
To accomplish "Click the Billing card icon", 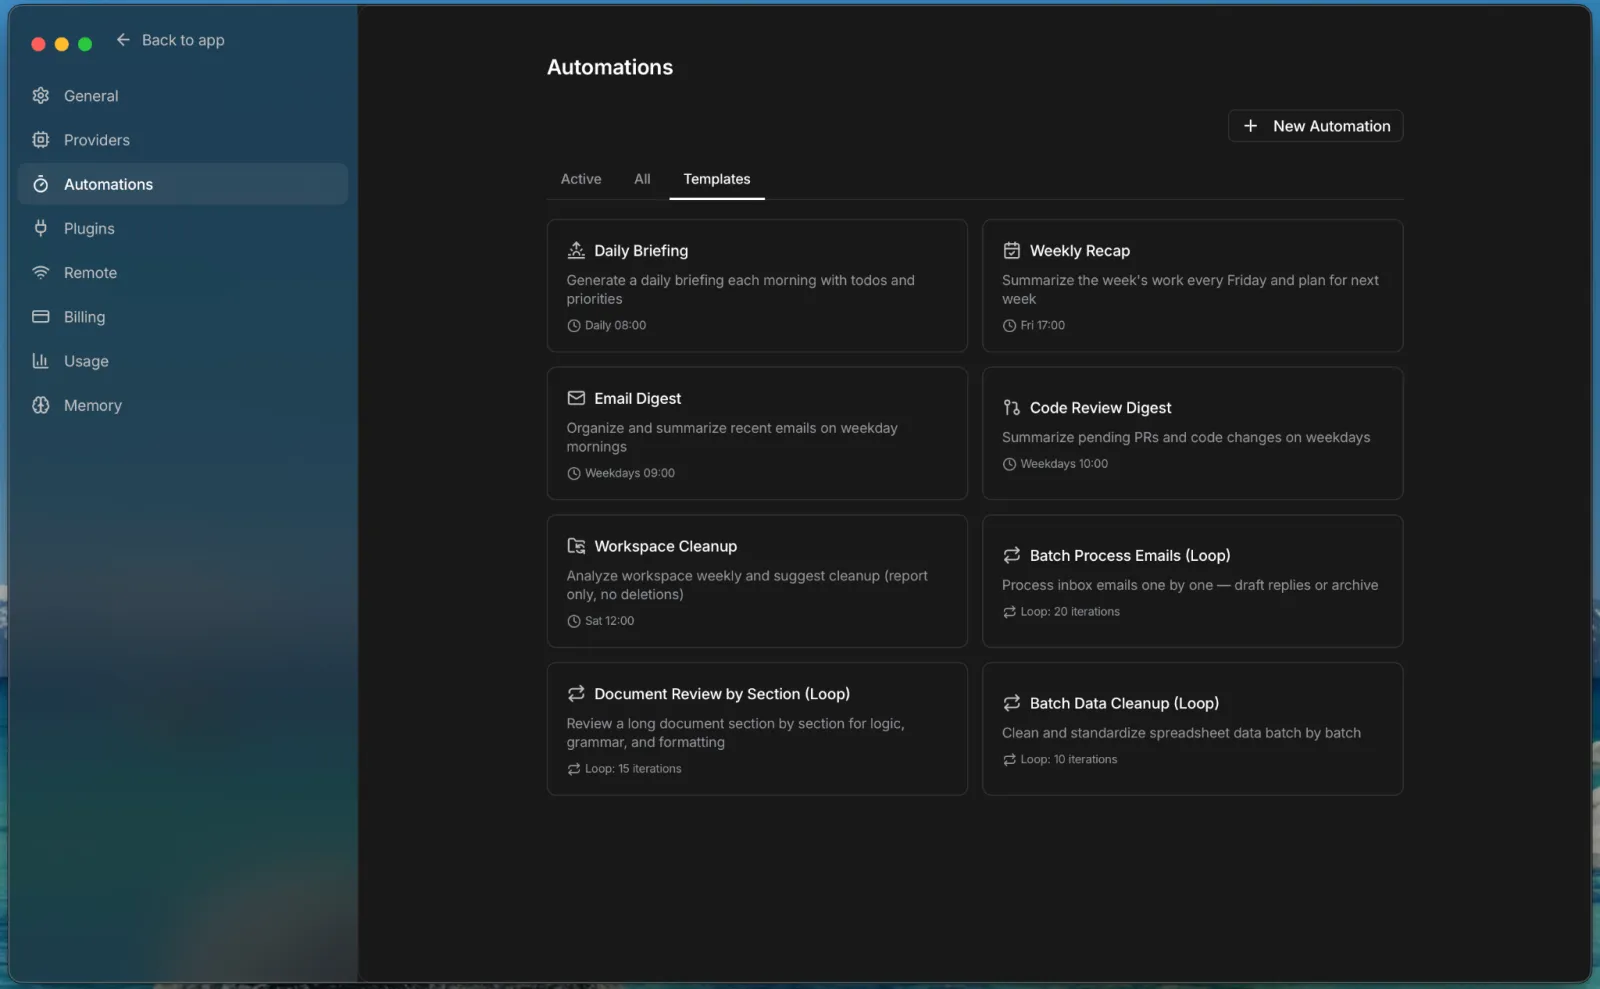I will [41, 317].
